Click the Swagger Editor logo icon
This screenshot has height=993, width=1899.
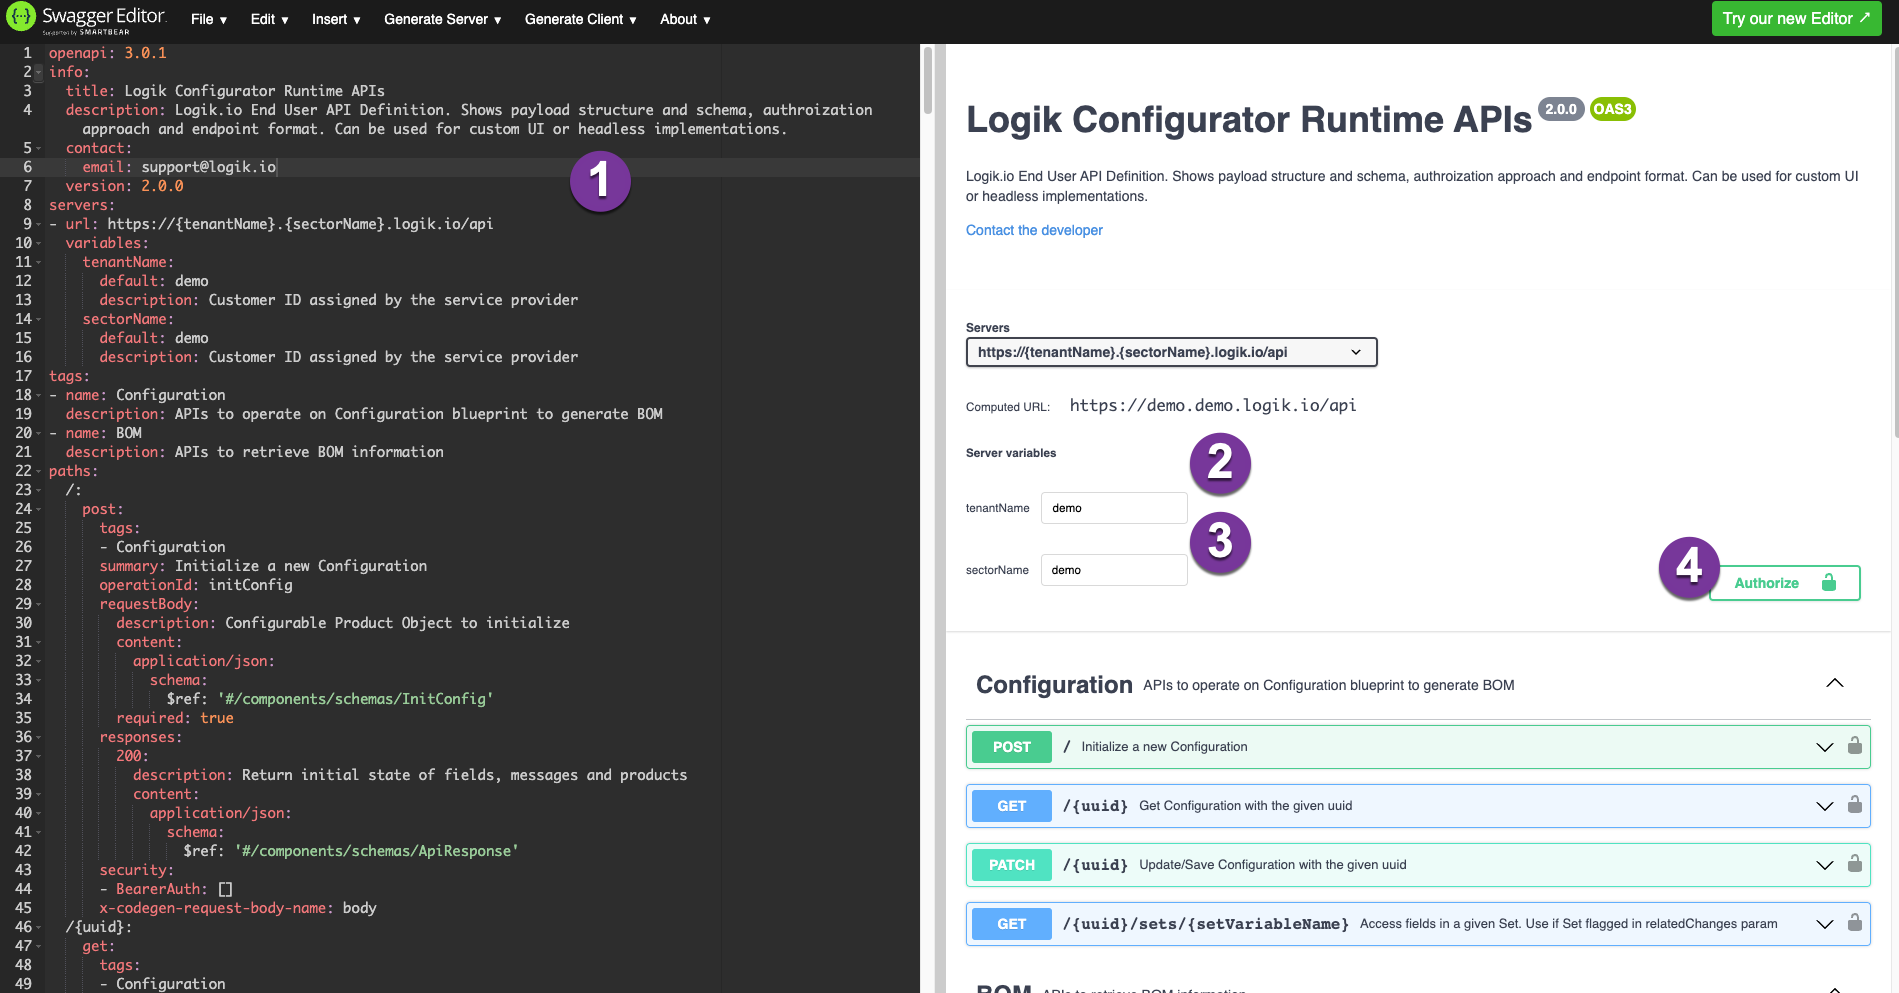19,17
